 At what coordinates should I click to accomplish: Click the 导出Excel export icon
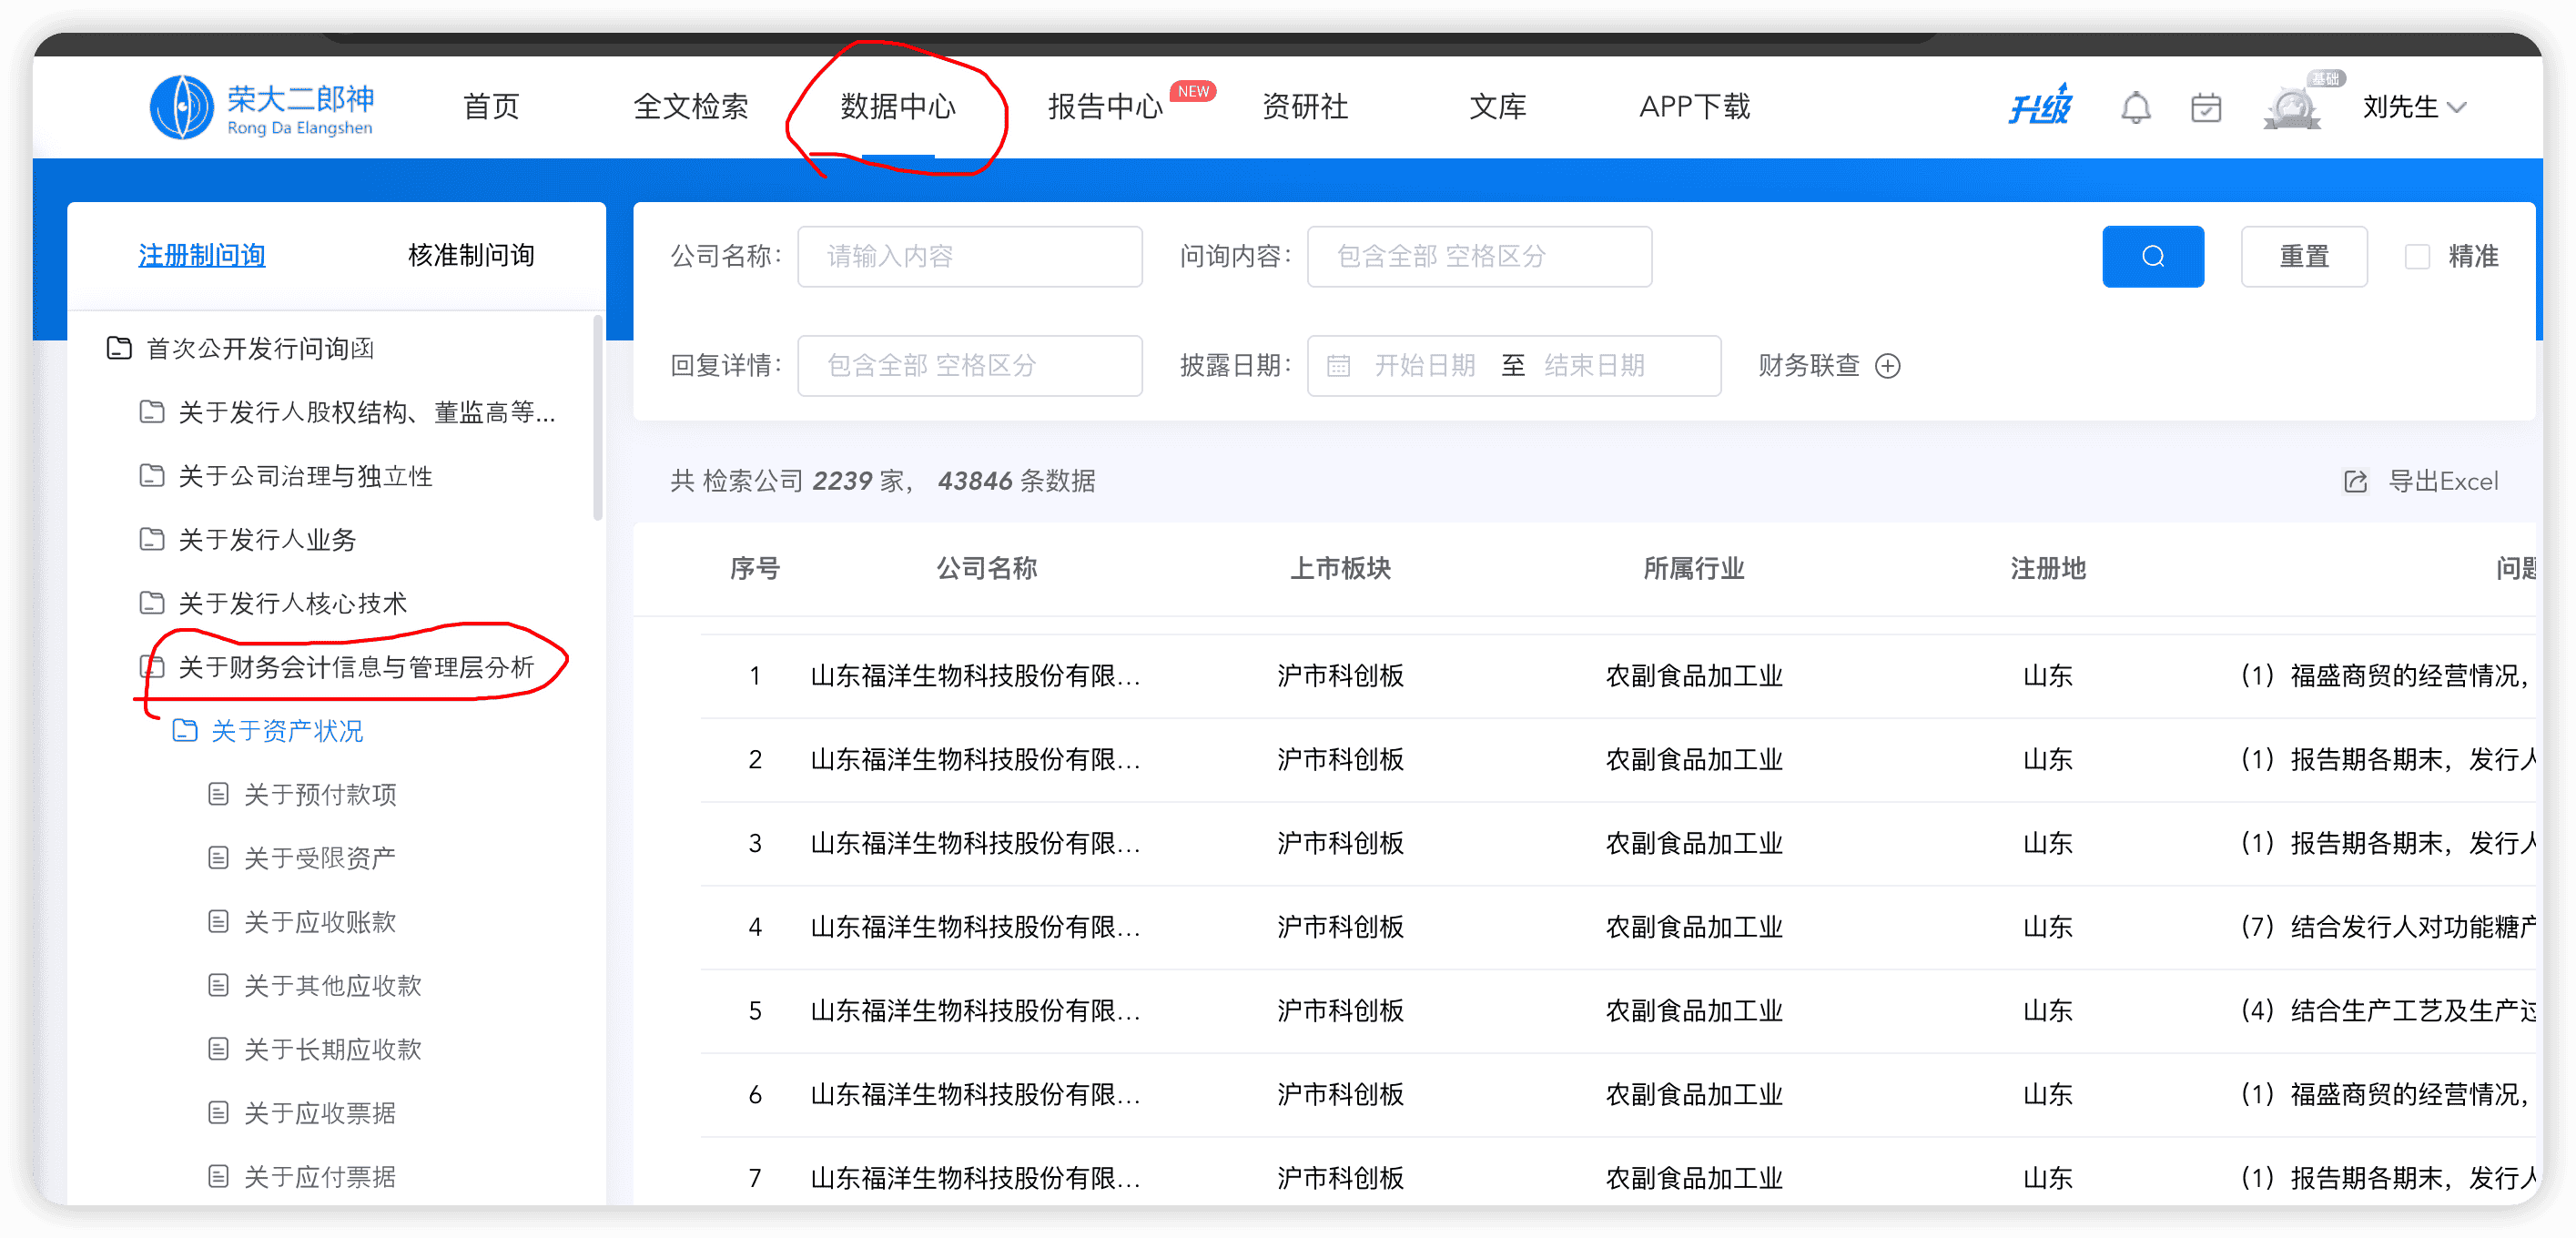point(2355,482)
